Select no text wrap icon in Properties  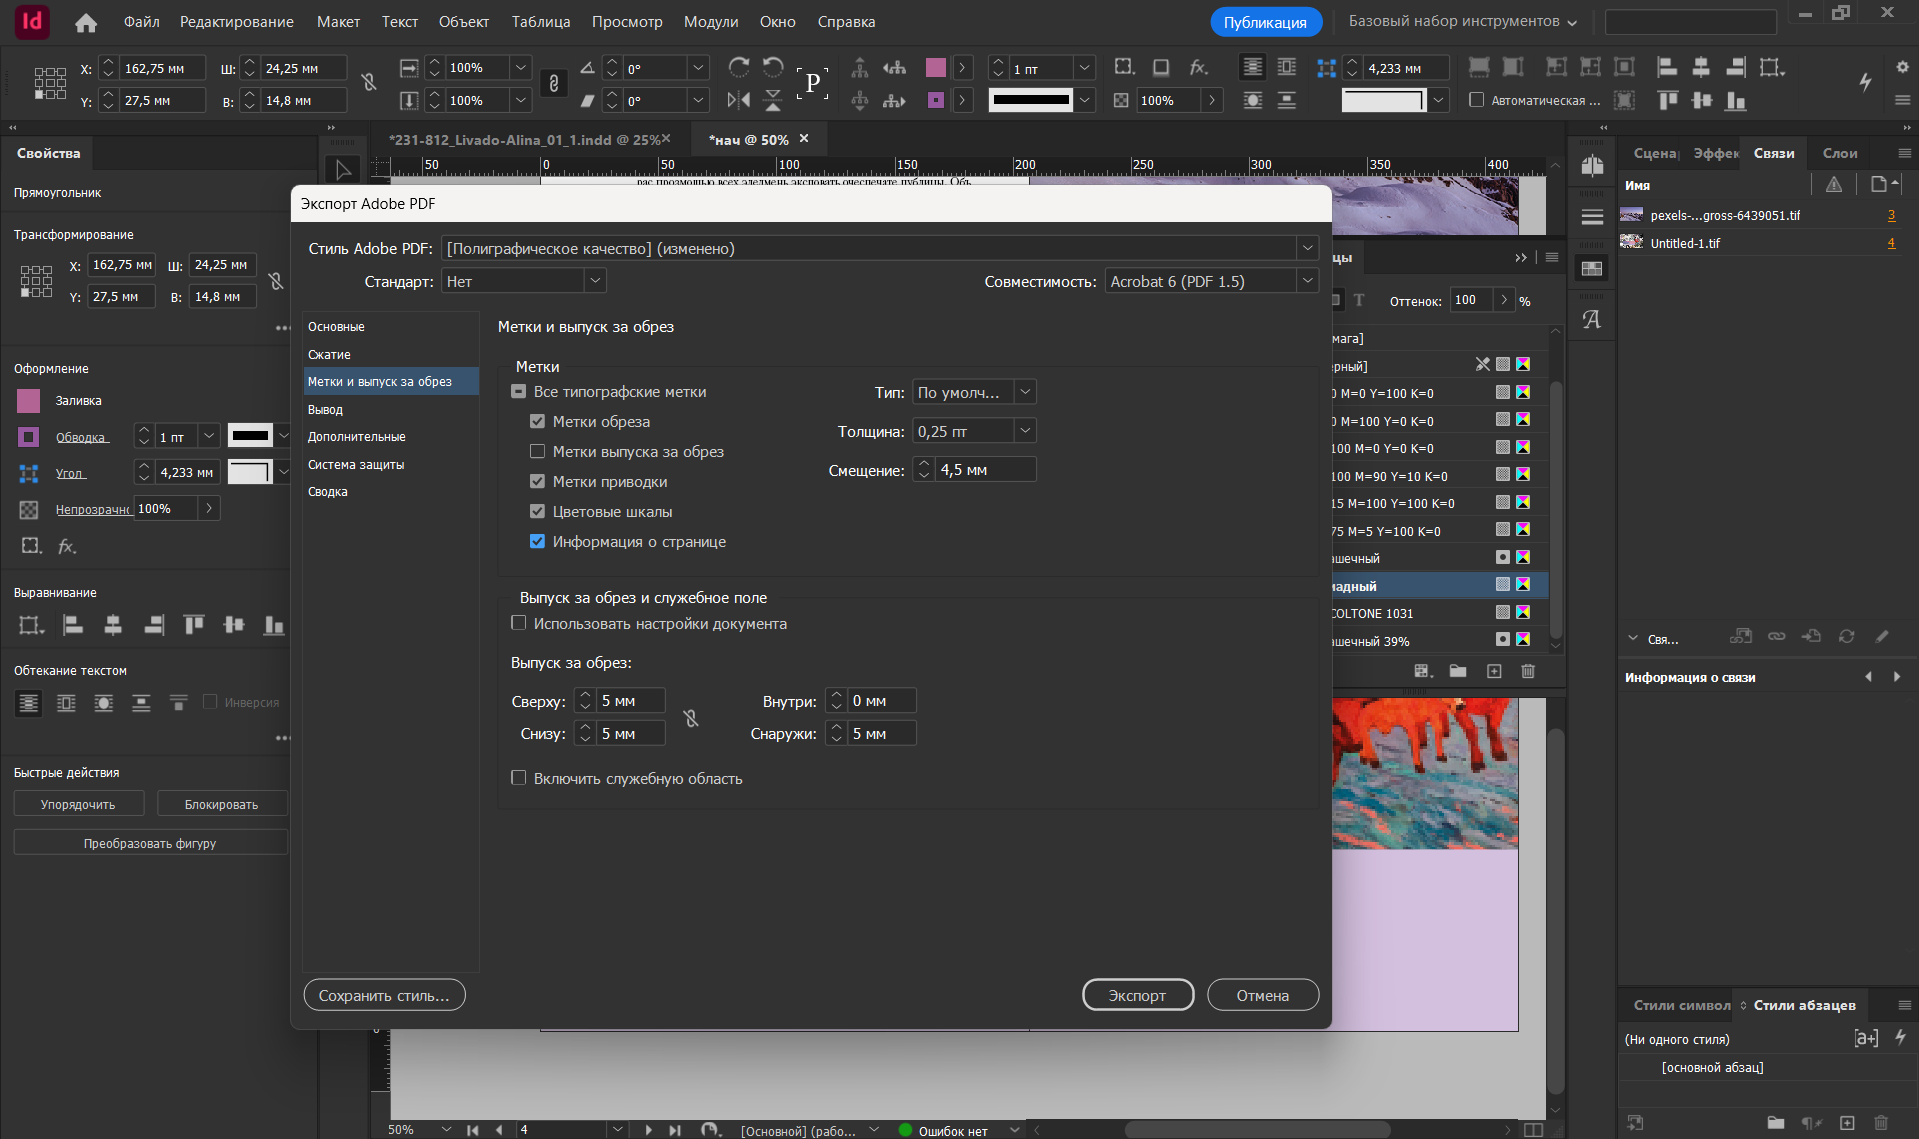tap(29, 703)
